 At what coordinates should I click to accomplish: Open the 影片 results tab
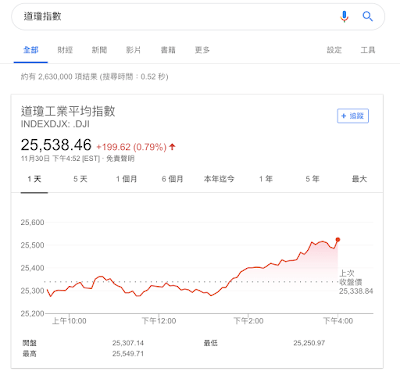(x=133, y=50)
